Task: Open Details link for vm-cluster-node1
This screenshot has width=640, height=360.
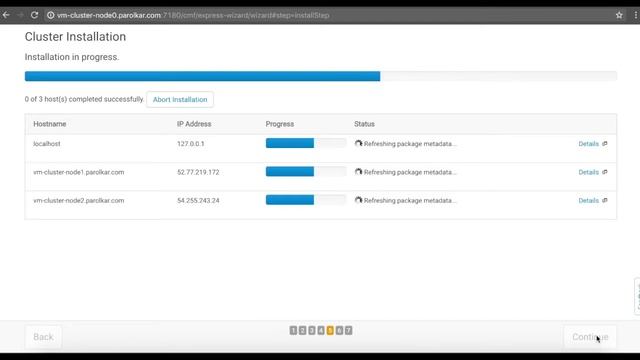Action: point(589,172)
